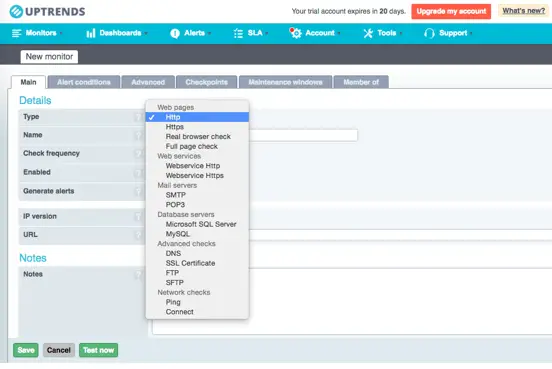
Task: Switch to the Member of tab
Action: (x=361, y=82)
